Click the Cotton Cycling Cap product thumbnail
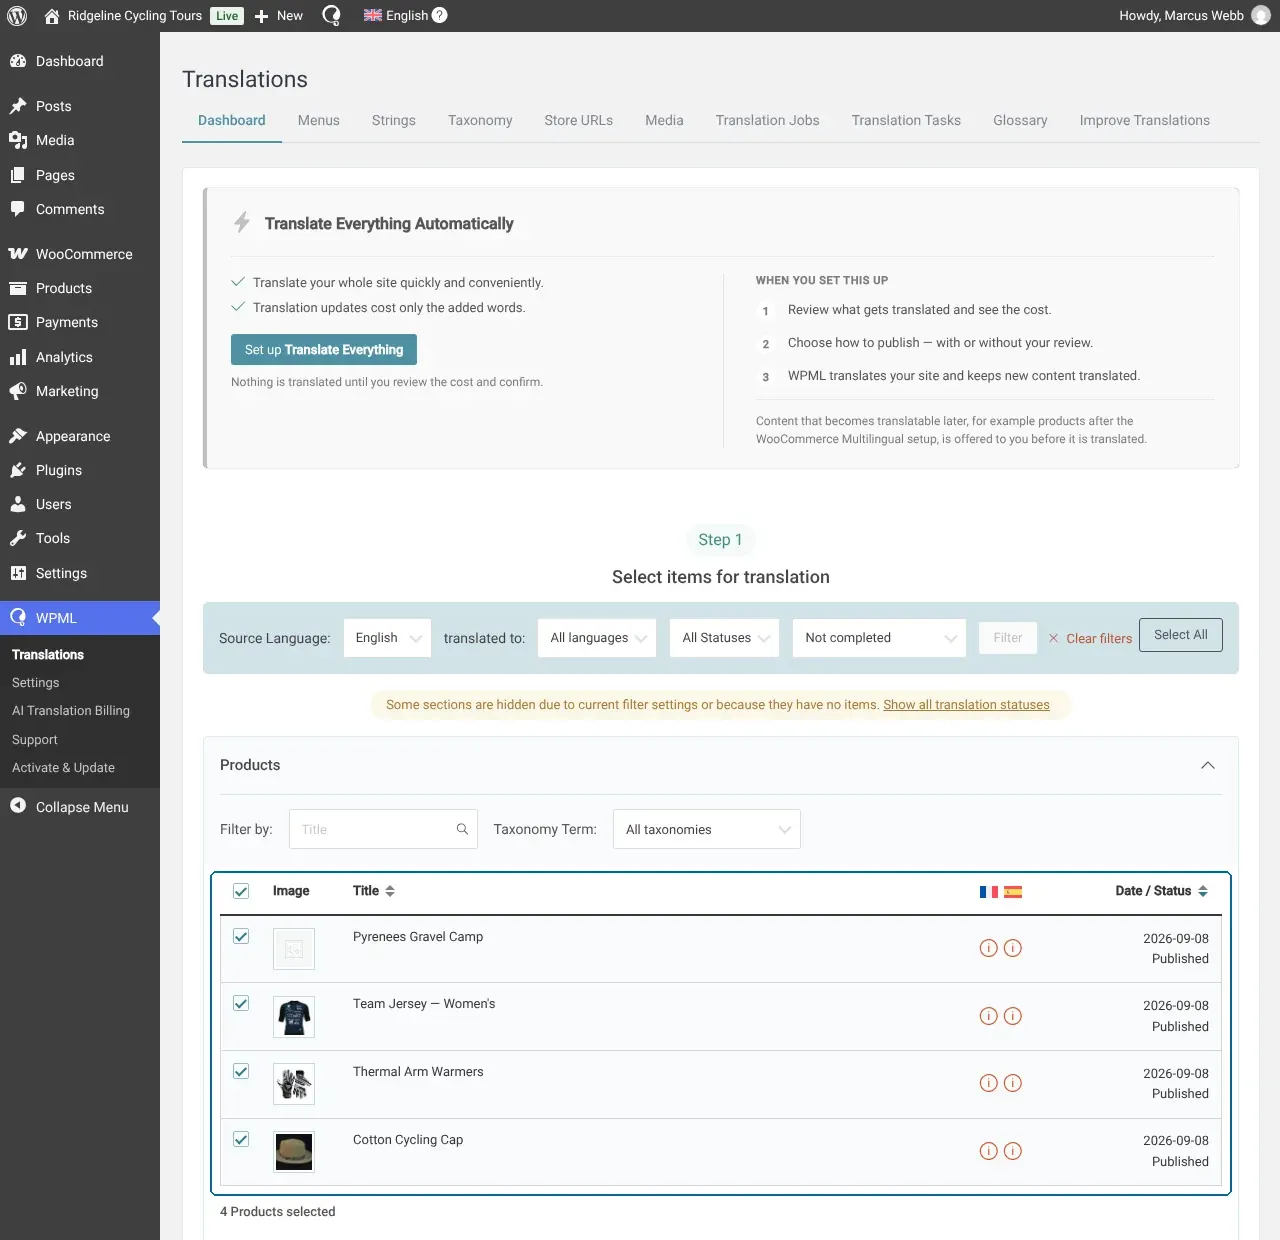This screenshot has height=1240, width=1280. tap(294, 1152)
